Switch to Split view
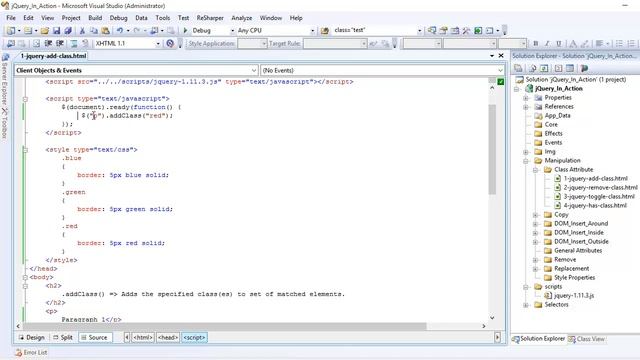 pyautogui.click(x=63, y=338)
